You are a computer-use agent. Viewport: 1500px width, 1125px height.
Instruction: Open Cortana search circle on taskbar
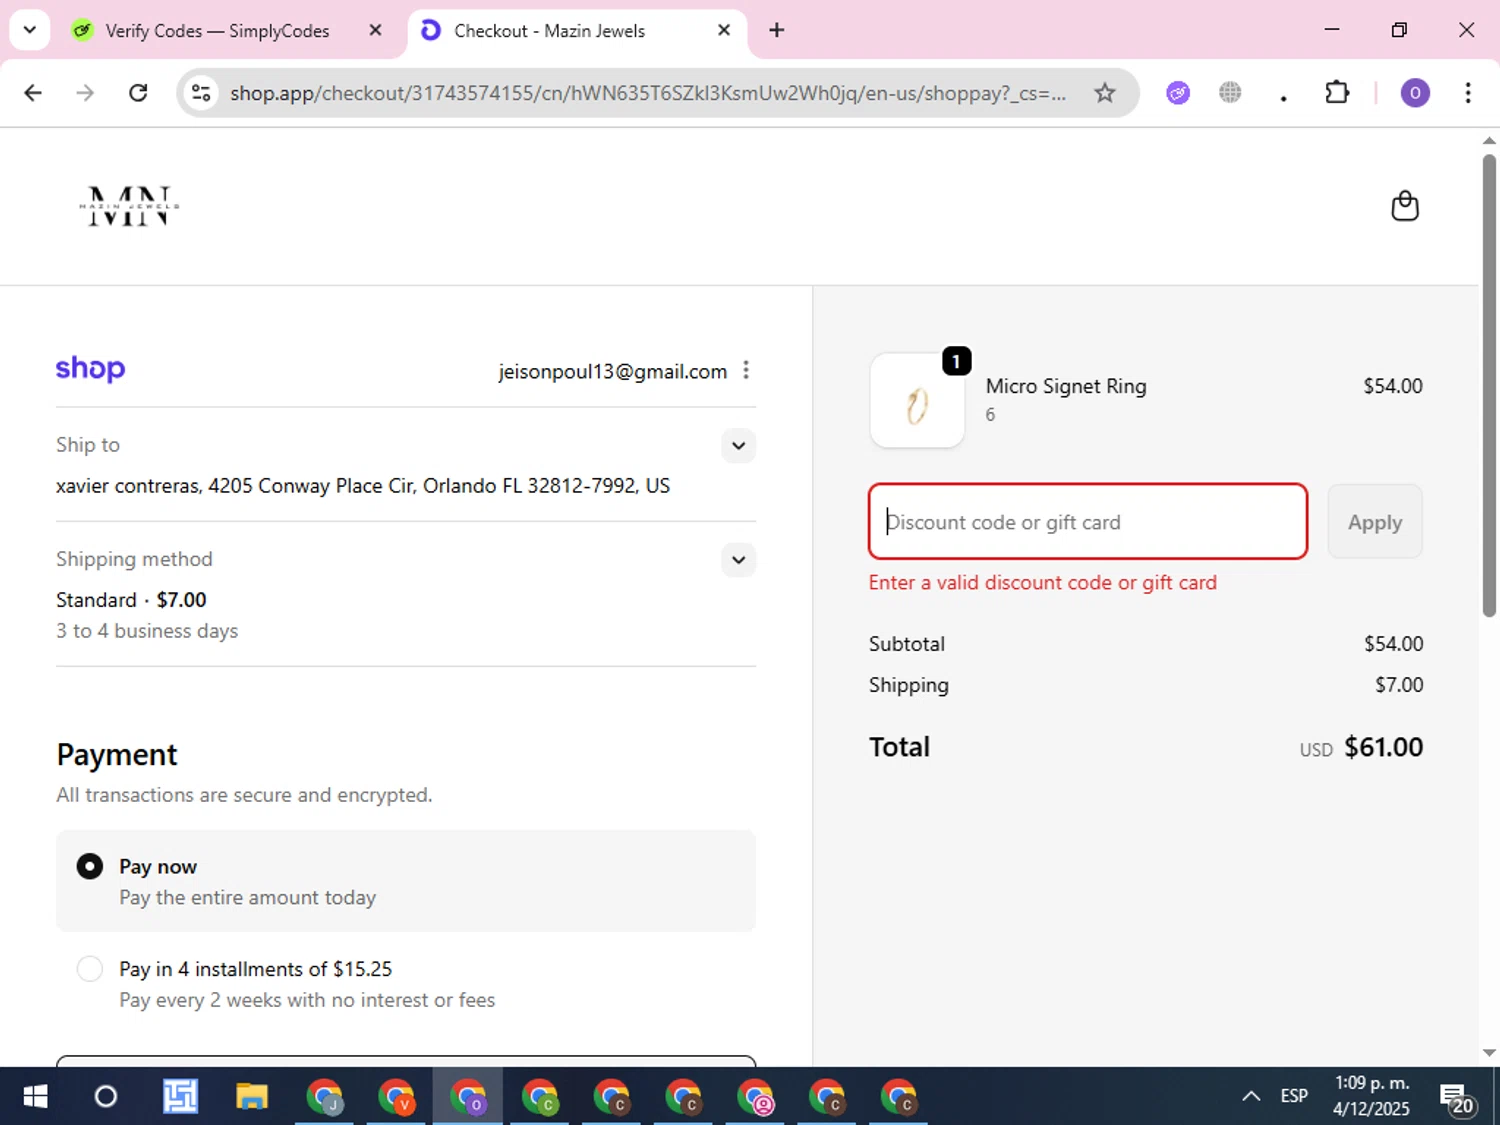(105, 1097)
